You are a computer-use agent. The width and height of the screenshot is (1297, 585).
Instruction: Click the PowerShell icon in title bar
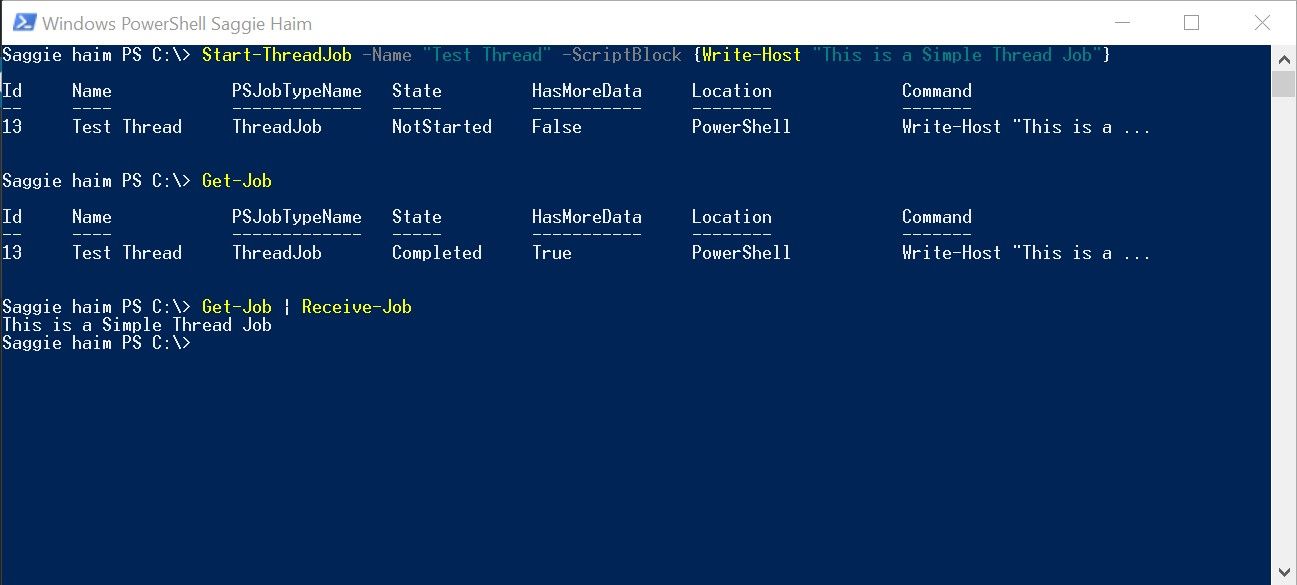(23, 22)
